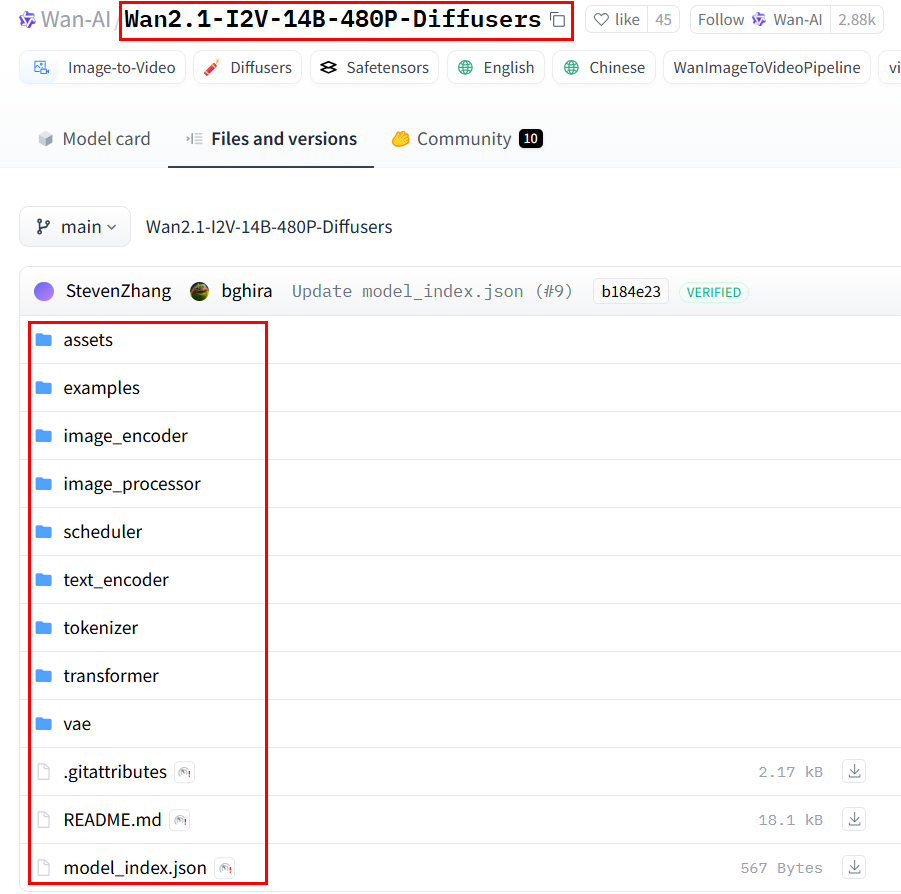The width and height of the screenshot is (901, 894).
Task: Select the WanImageToVideoPipeline tag
Action: coord(767,68)
